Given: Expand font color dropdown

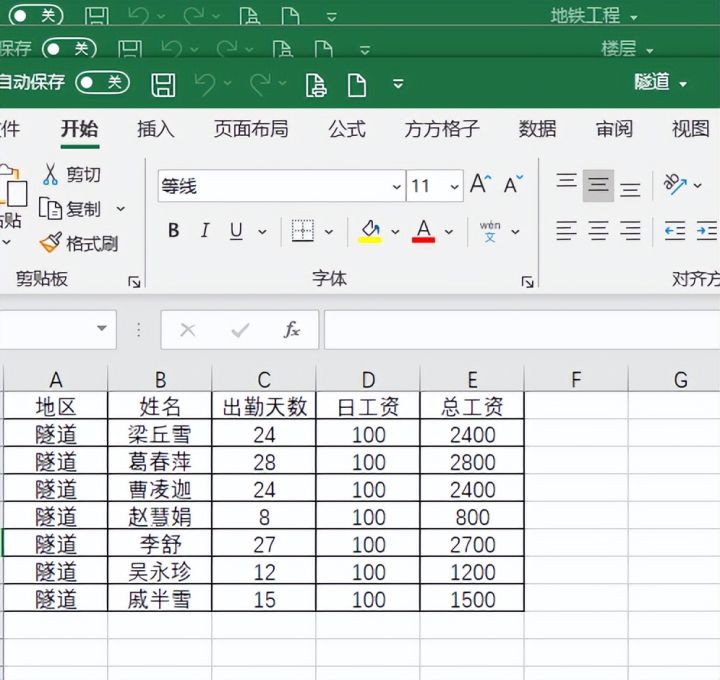Looking at the screenshot, I should point(449,232).
